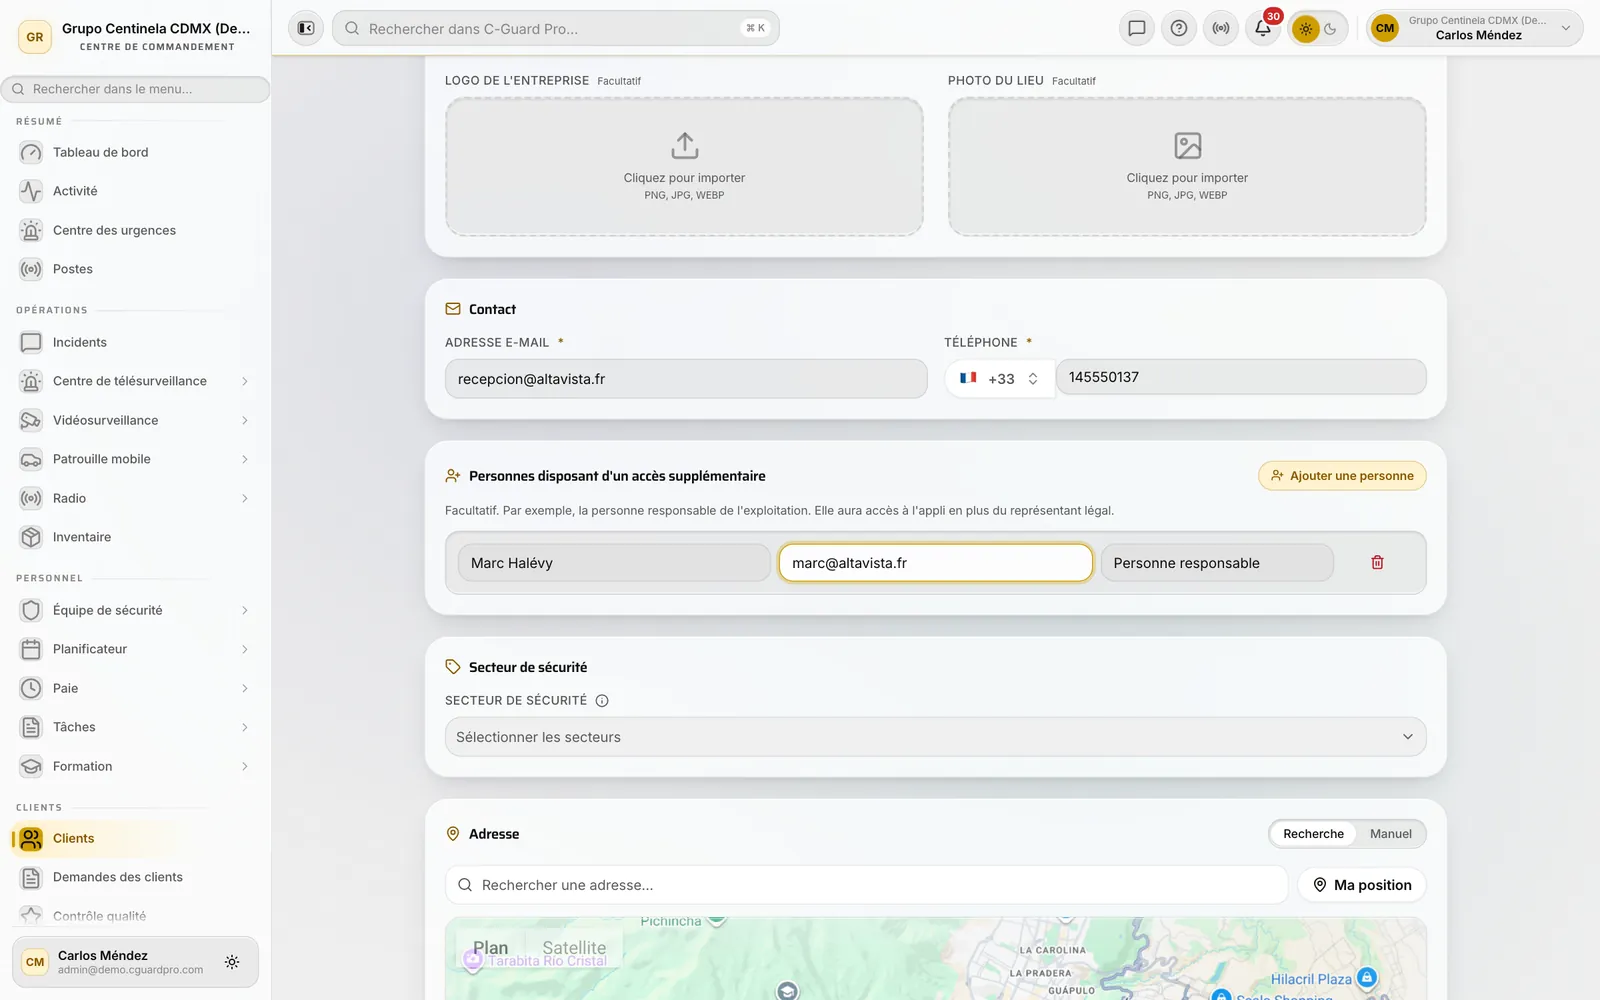
Task: Open Carlos Méndez account menu in header
Action: click(x=1475, y=28)
